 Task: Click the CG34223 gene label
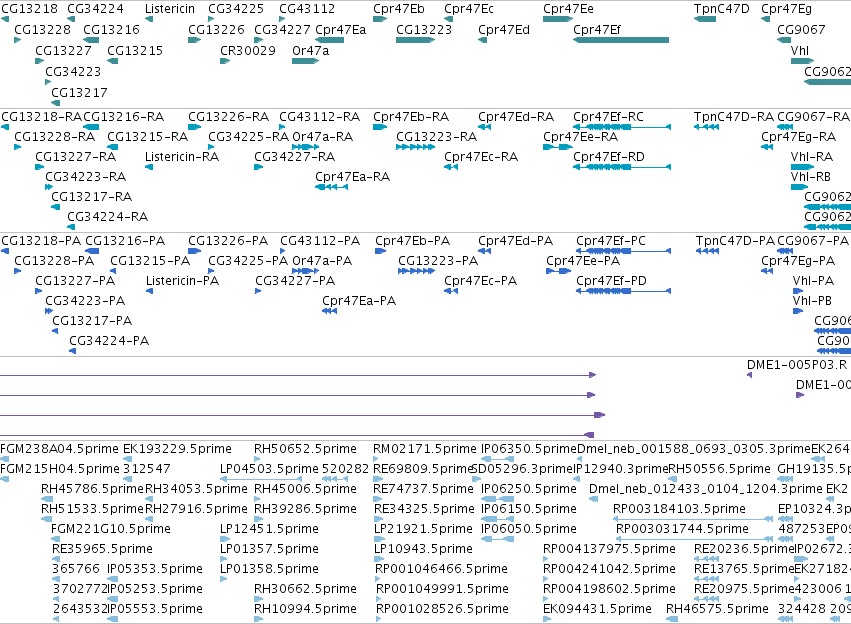[73, 72]
